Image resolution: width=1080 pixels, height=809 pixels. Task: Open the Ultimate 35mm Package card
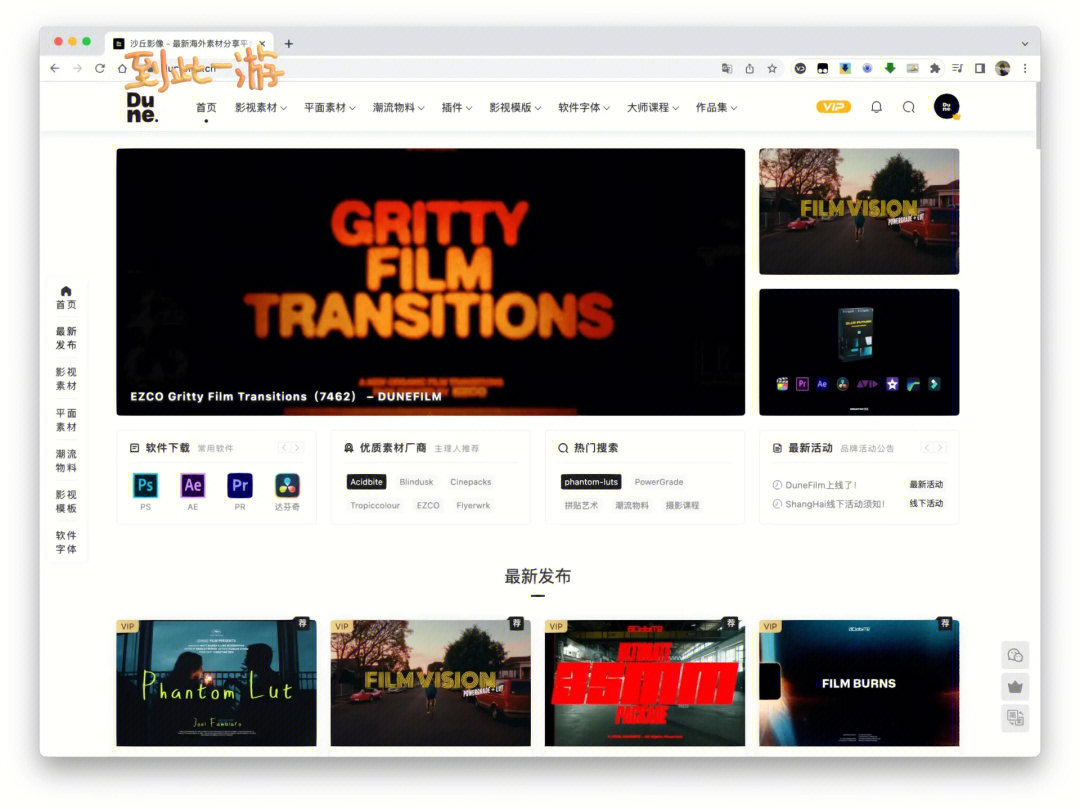[x=645, y=682]
